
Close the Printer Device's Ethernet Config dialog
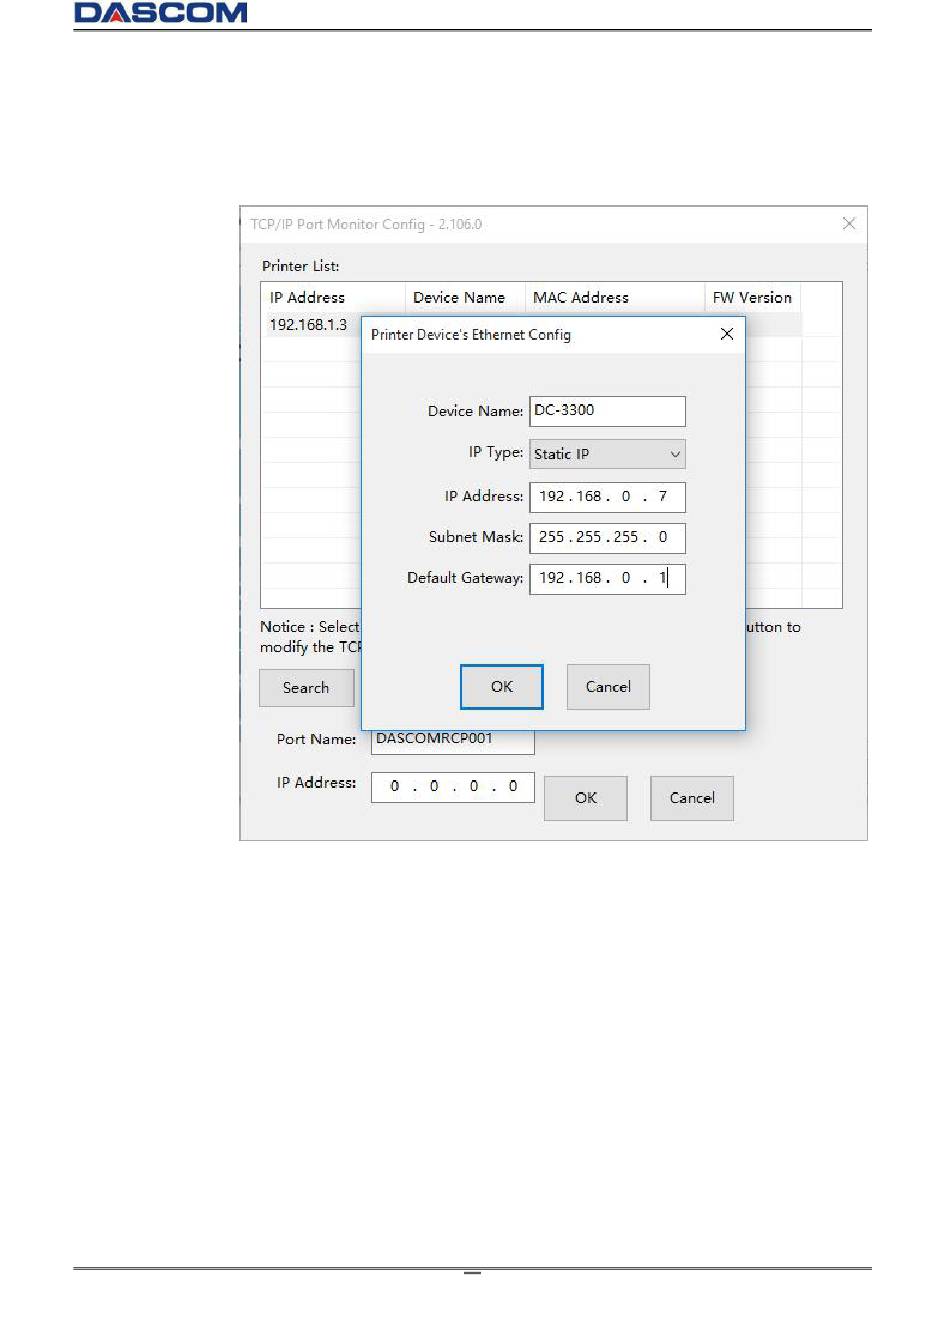[727, 334]
